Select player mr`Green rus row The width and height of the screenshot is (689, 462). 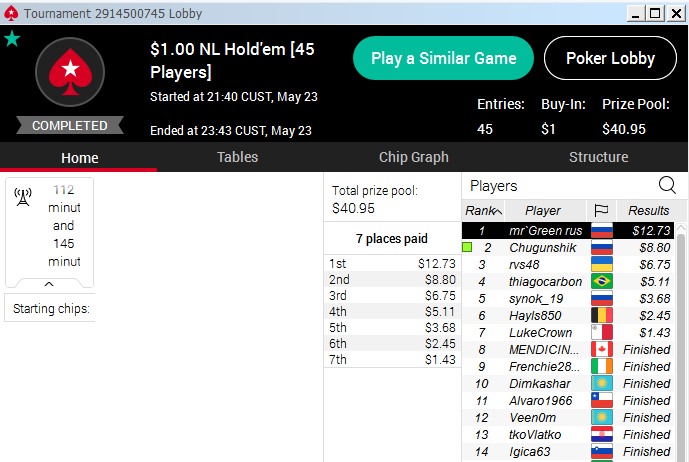pyautogui.click(x=568, y=231)
